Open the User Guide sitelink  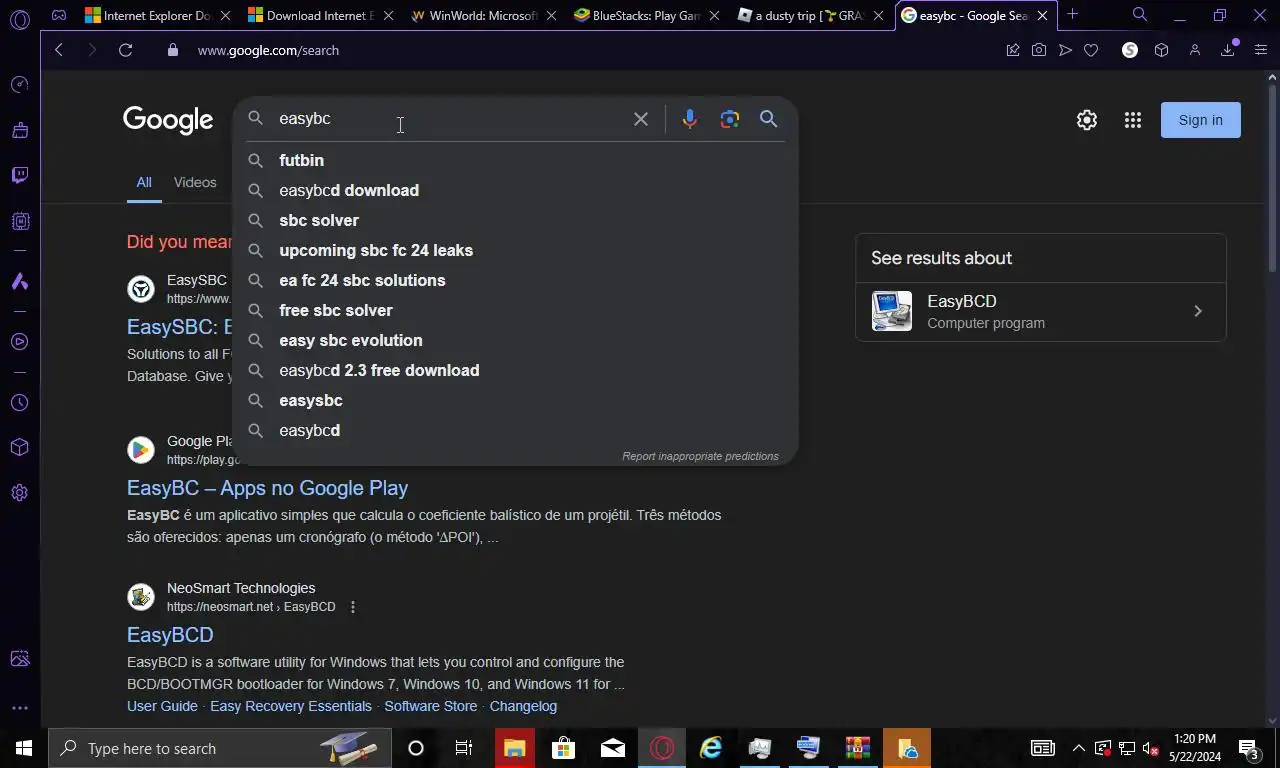[x=162, y=706]
